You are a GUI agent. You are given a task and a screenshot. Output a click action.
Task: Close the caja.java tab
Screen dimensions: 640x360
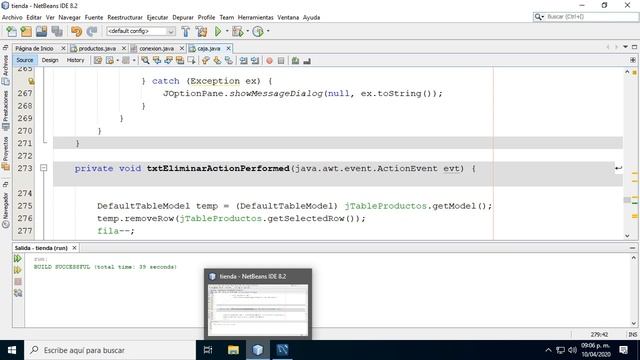229,48
